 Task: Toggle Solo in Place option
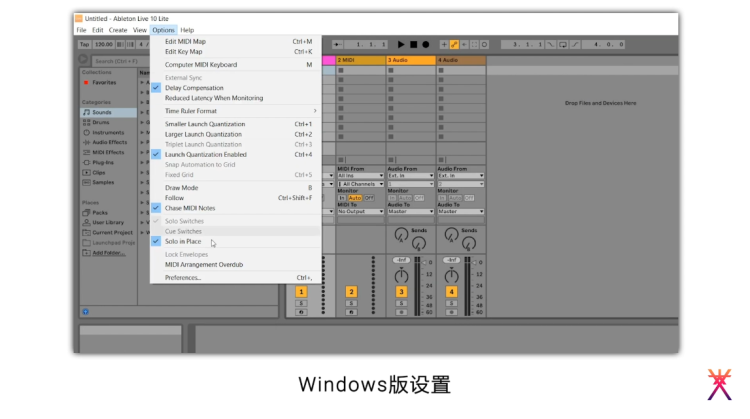pos(235,242)
